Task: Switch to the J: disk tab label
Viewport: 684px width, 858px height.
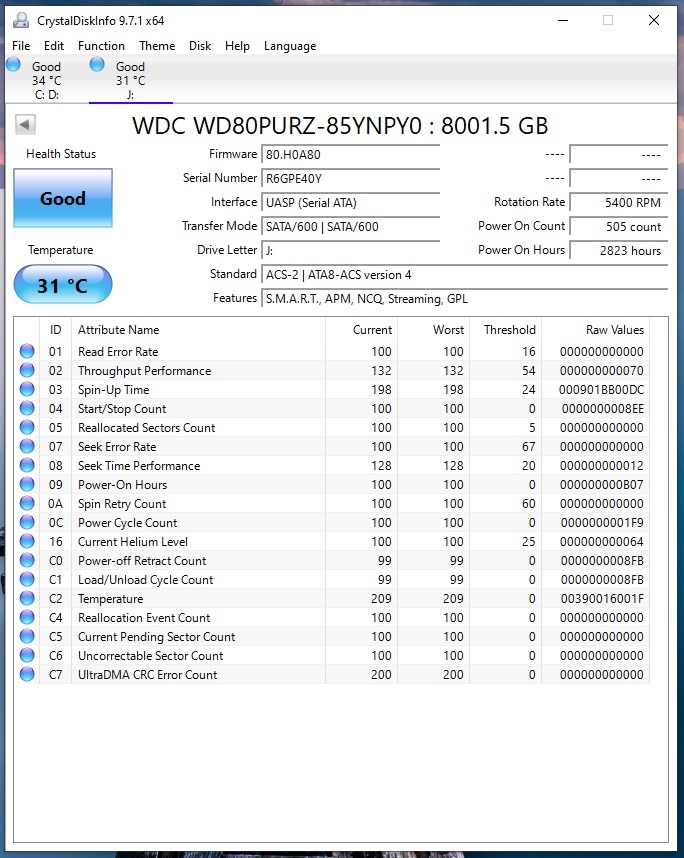Action: coord(130,80)
